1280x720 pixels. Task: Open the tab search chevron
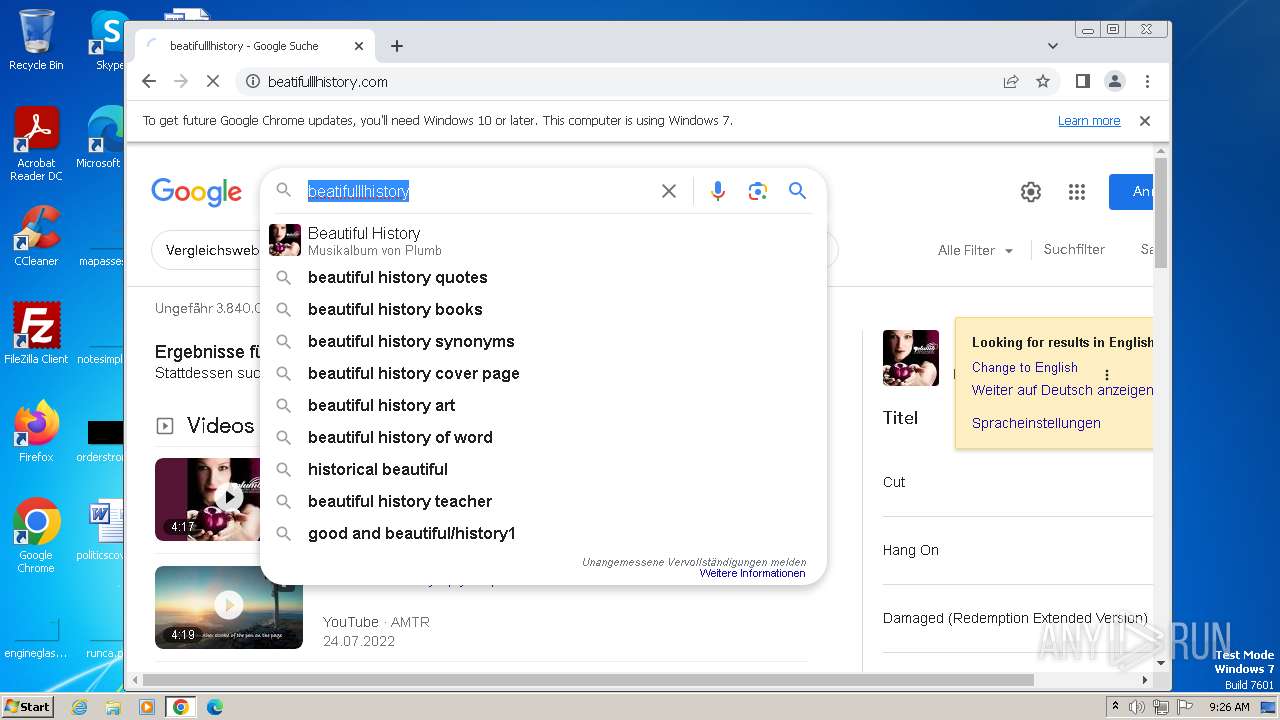pos(1053,46)
